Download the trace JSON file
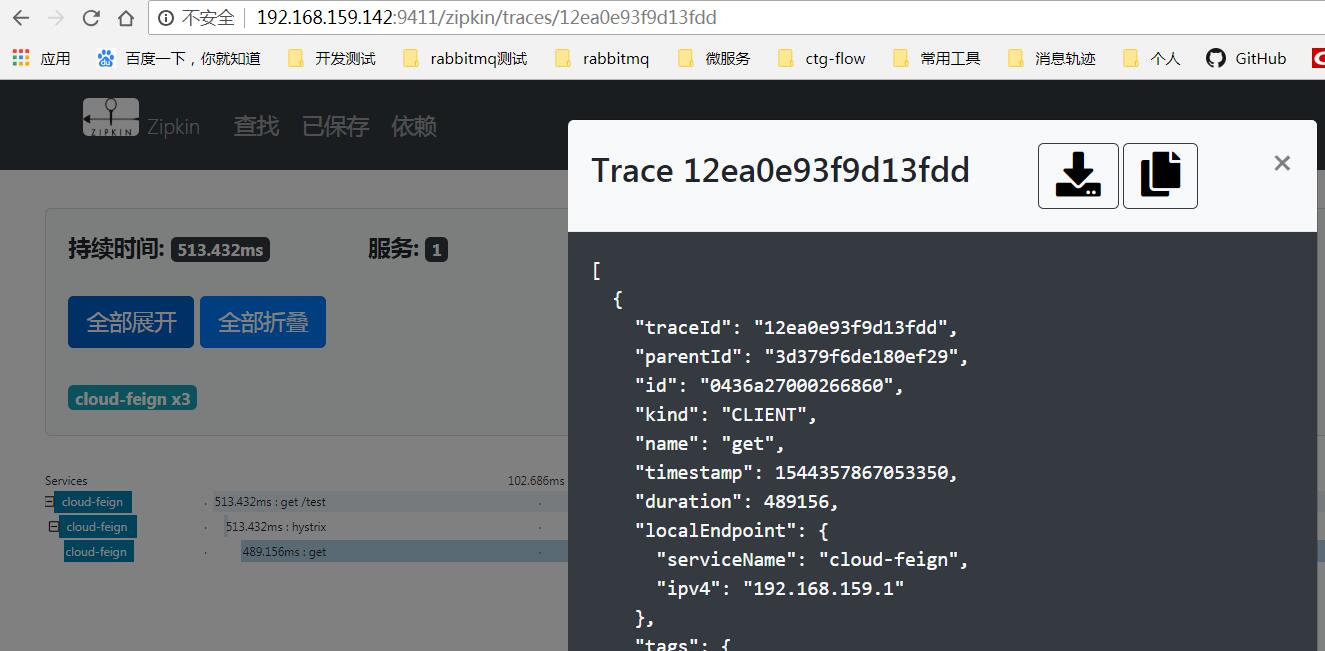Image resolution: width=1325 pixels, height=651 pixels. click(1078, 176)
